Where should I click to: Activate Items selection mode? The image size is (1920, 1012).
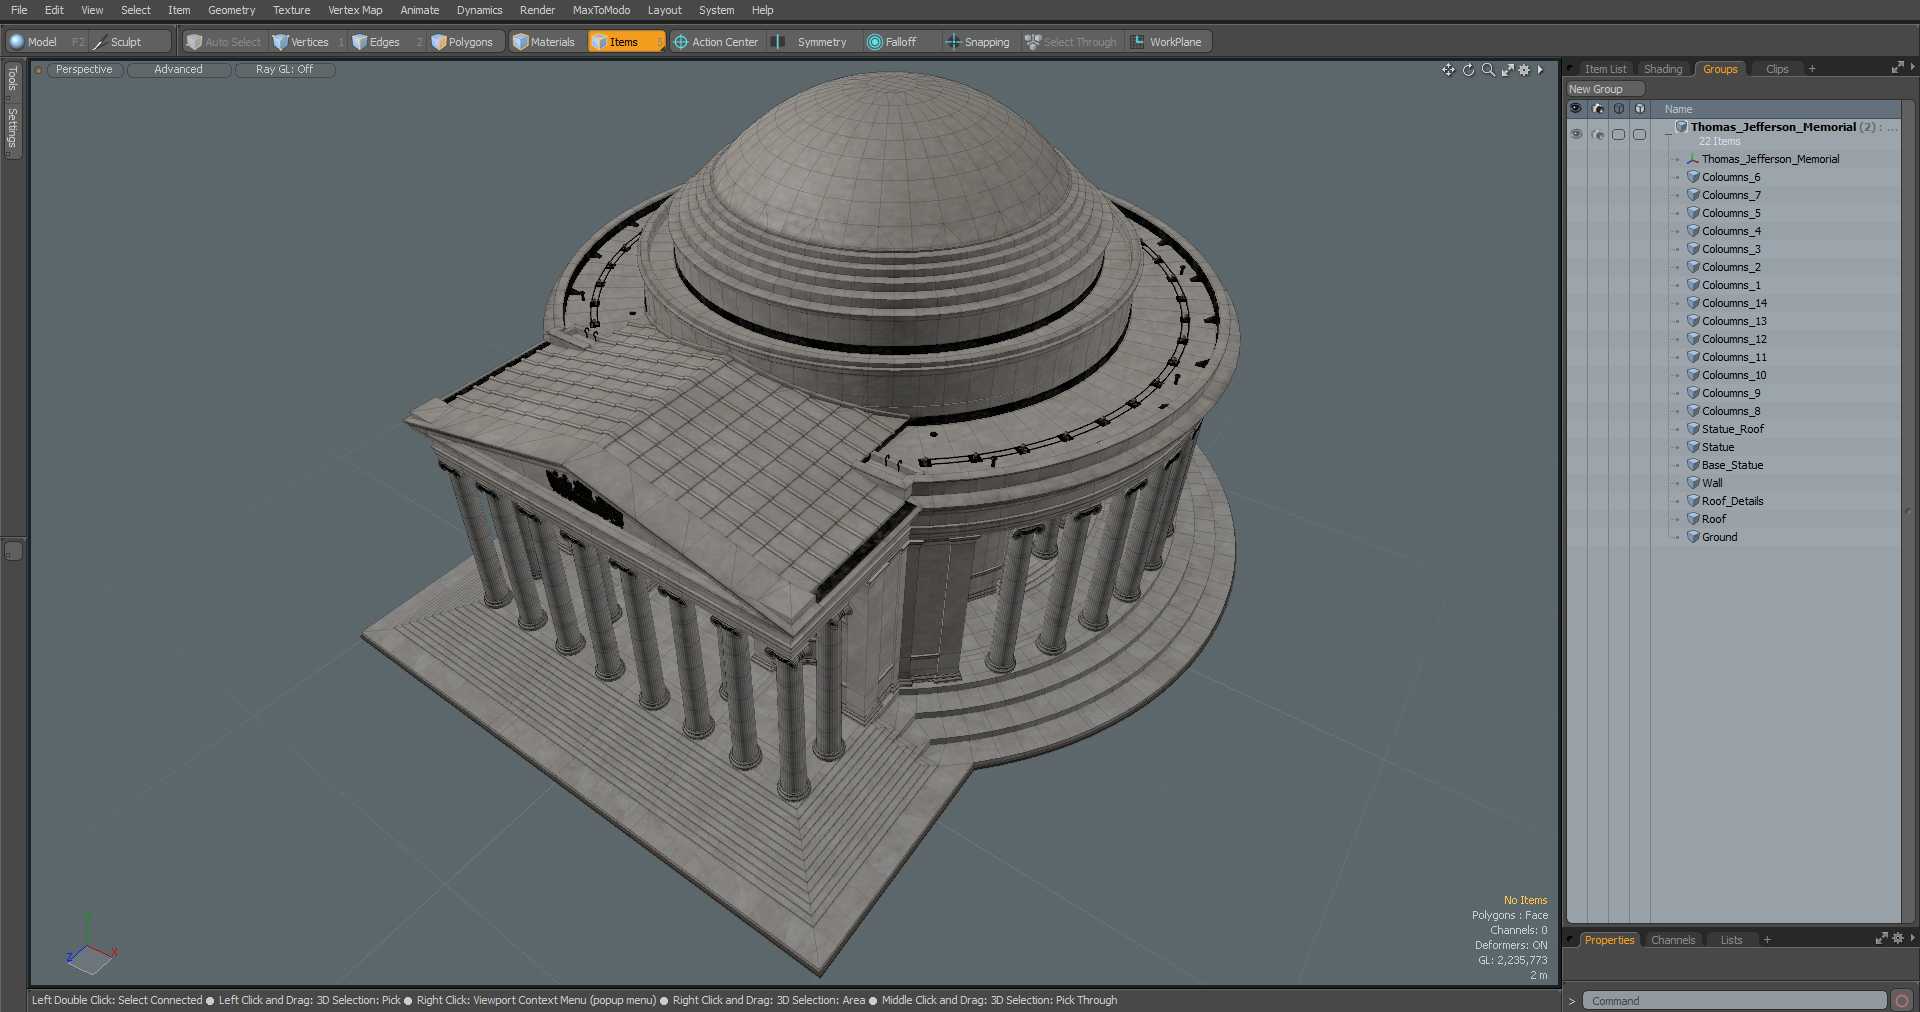[x=625, y=42]
